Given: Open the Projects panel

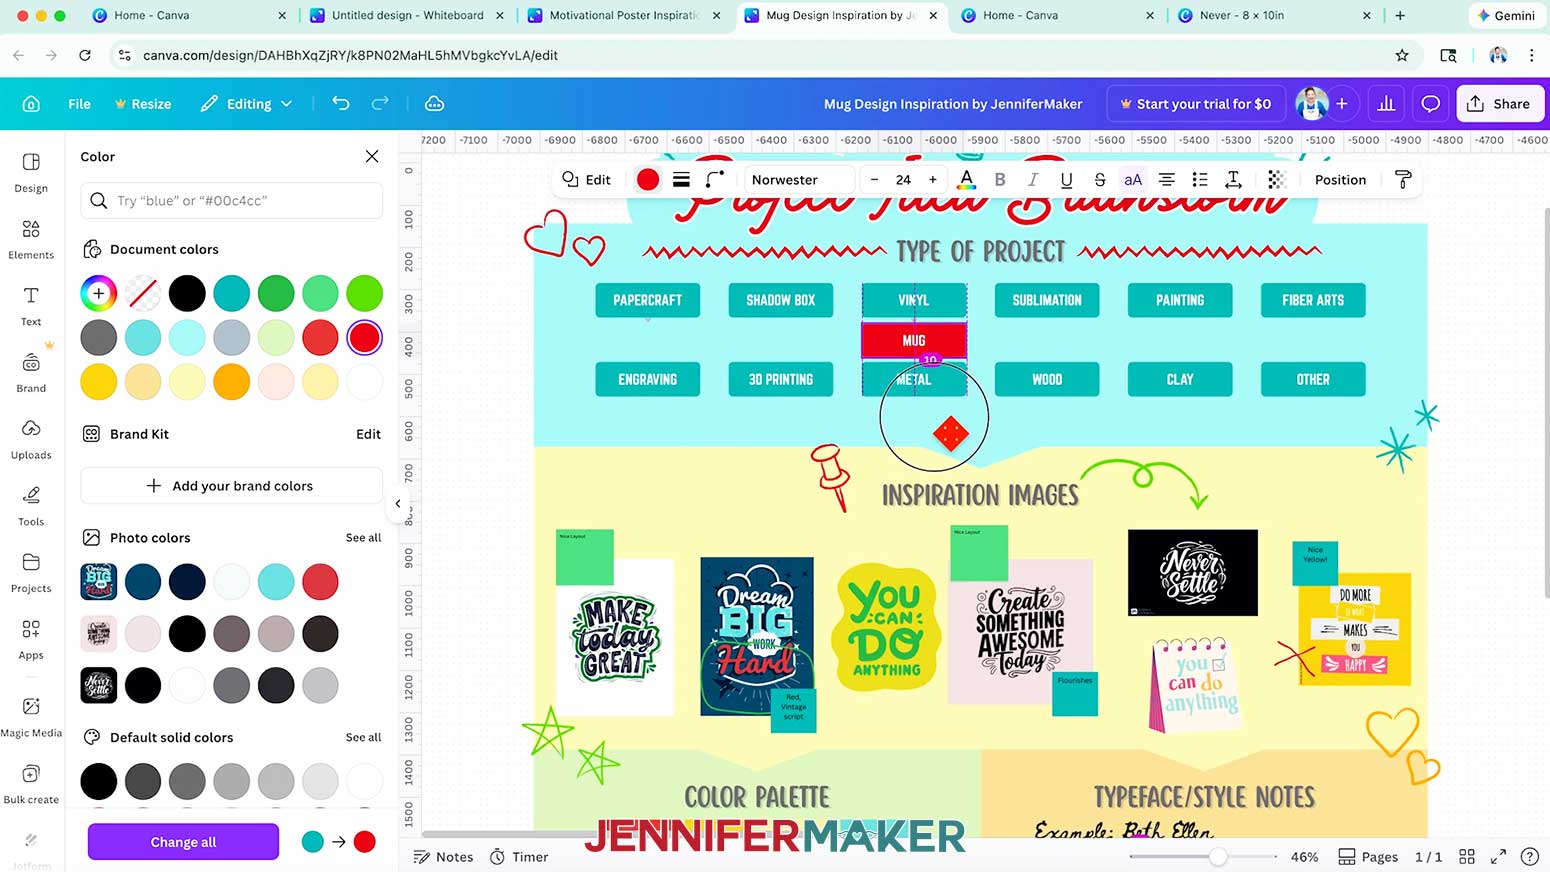Looking at the screenshot, I should [31, 573].
